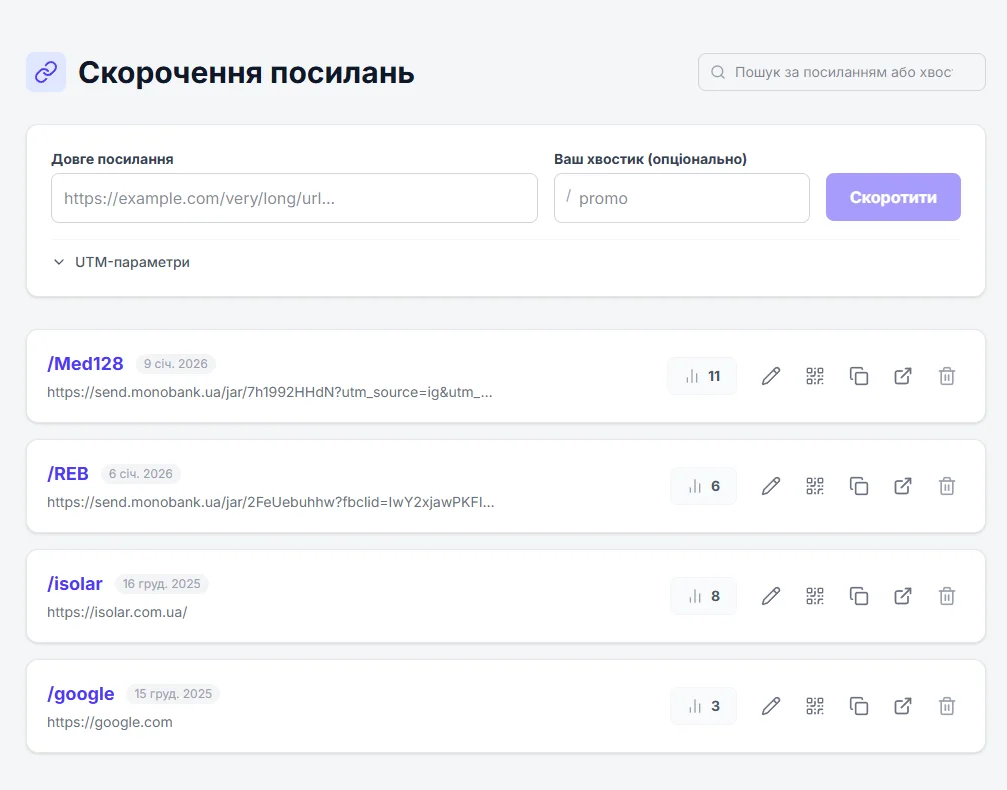Click the date badge 9 січ. 2026
The image size is (1007, 790).
[175, 364]
